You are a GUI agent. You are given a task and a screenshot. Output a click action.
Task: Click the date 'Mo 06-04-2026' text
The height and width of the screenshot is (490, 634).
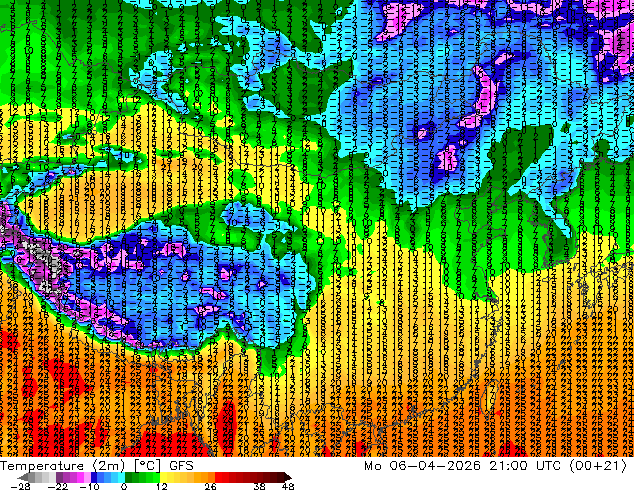[x=423, y=466]
